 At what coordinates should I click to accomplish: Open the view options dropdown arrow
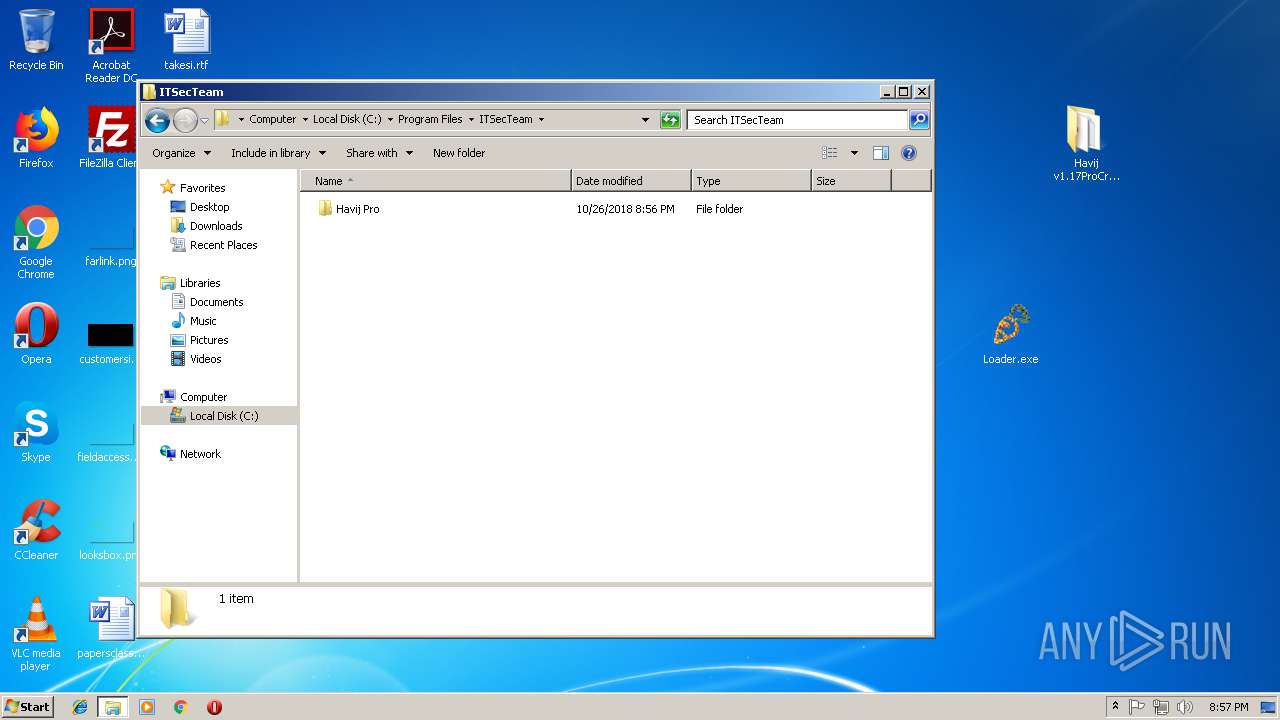pyautogui.click(x=854, y=153)
